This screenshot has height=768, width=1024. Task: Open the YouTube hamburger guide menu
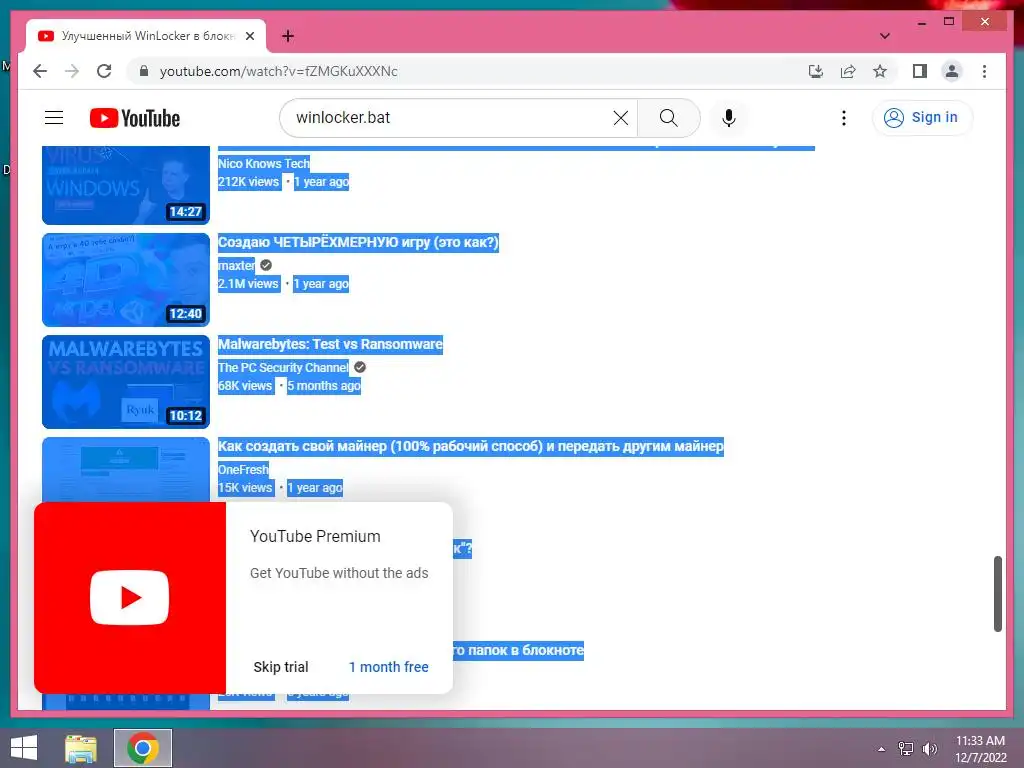pyautogui.click(x=54, y=118)
